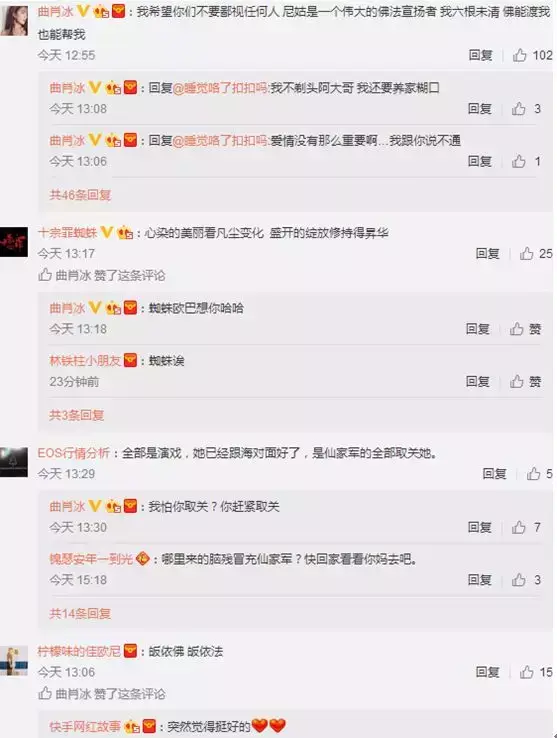This screenshot has height=738, width=557.
Task: Toggle like on 林铁柱小朋友's 蜘蛛涘 reply
Action: 526,381
